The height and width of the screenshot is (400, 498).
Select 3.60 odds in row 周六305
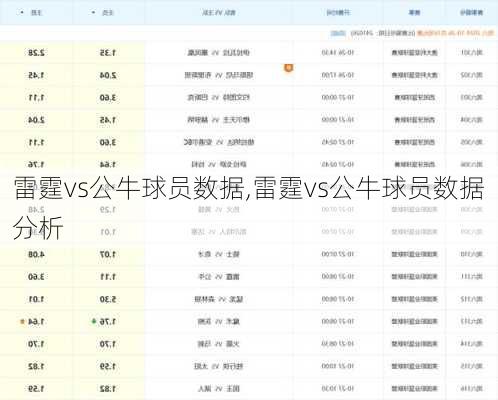click(108, 142)
